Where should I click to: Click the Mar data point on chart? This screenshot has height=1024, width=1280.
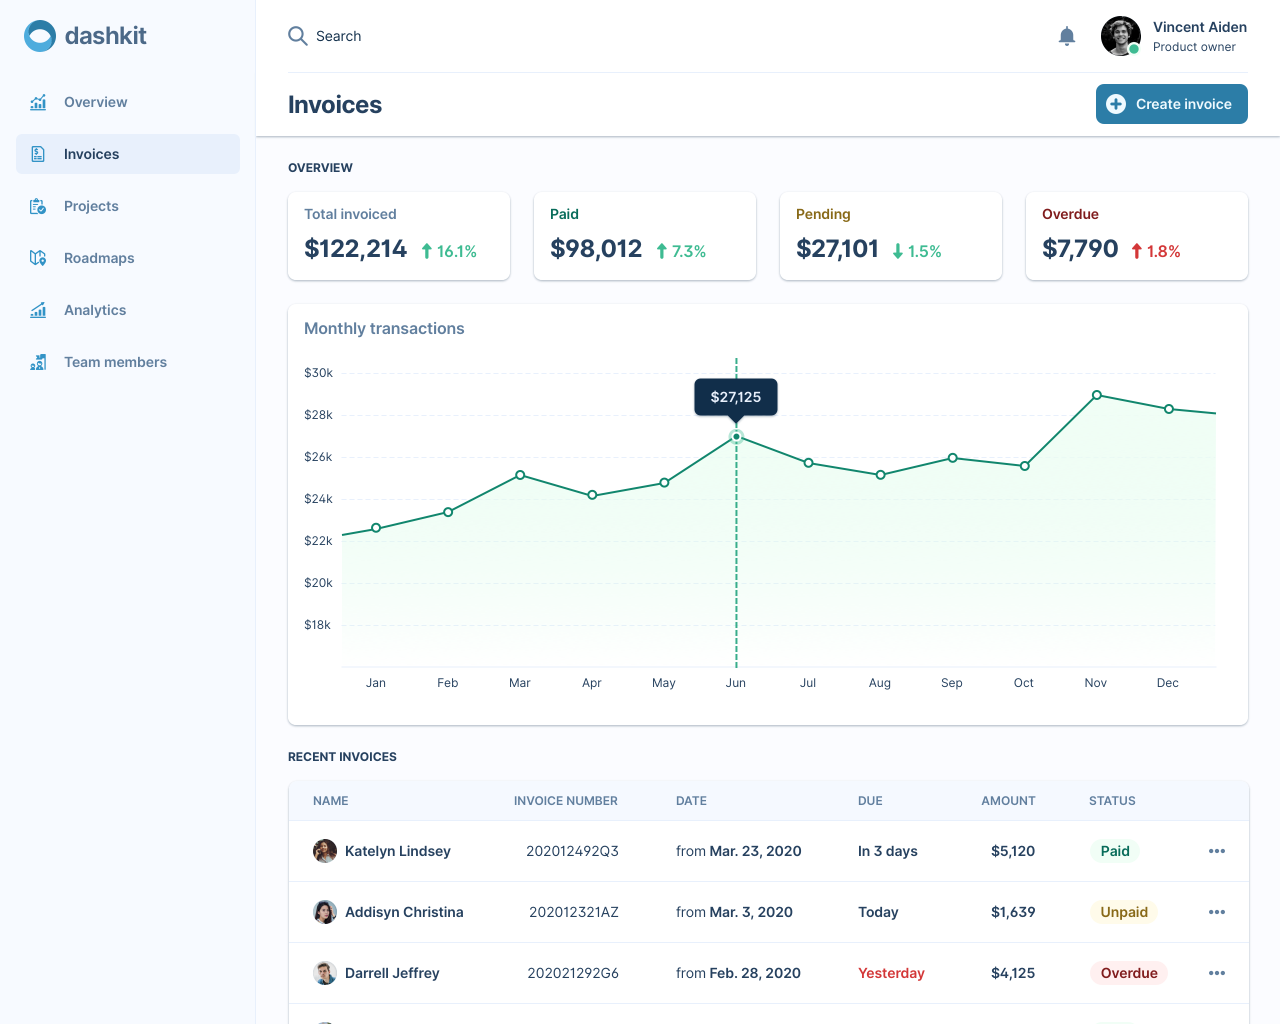(520, 475)
